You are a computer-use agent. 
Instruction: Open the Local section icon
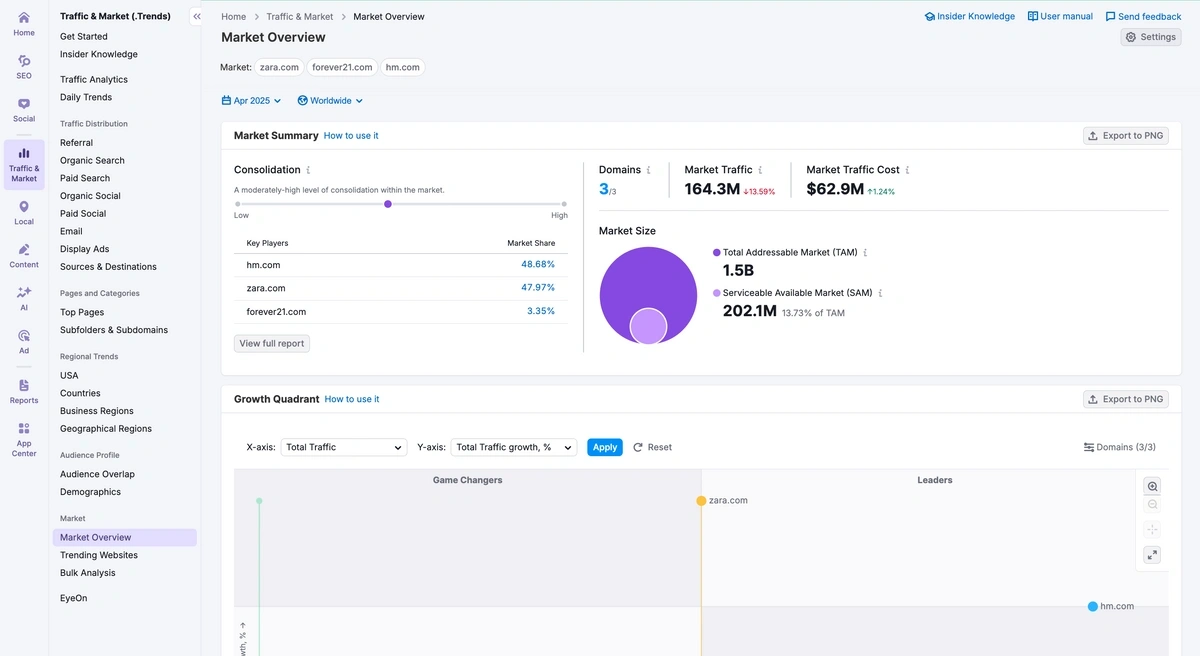(x=23, y=208)
